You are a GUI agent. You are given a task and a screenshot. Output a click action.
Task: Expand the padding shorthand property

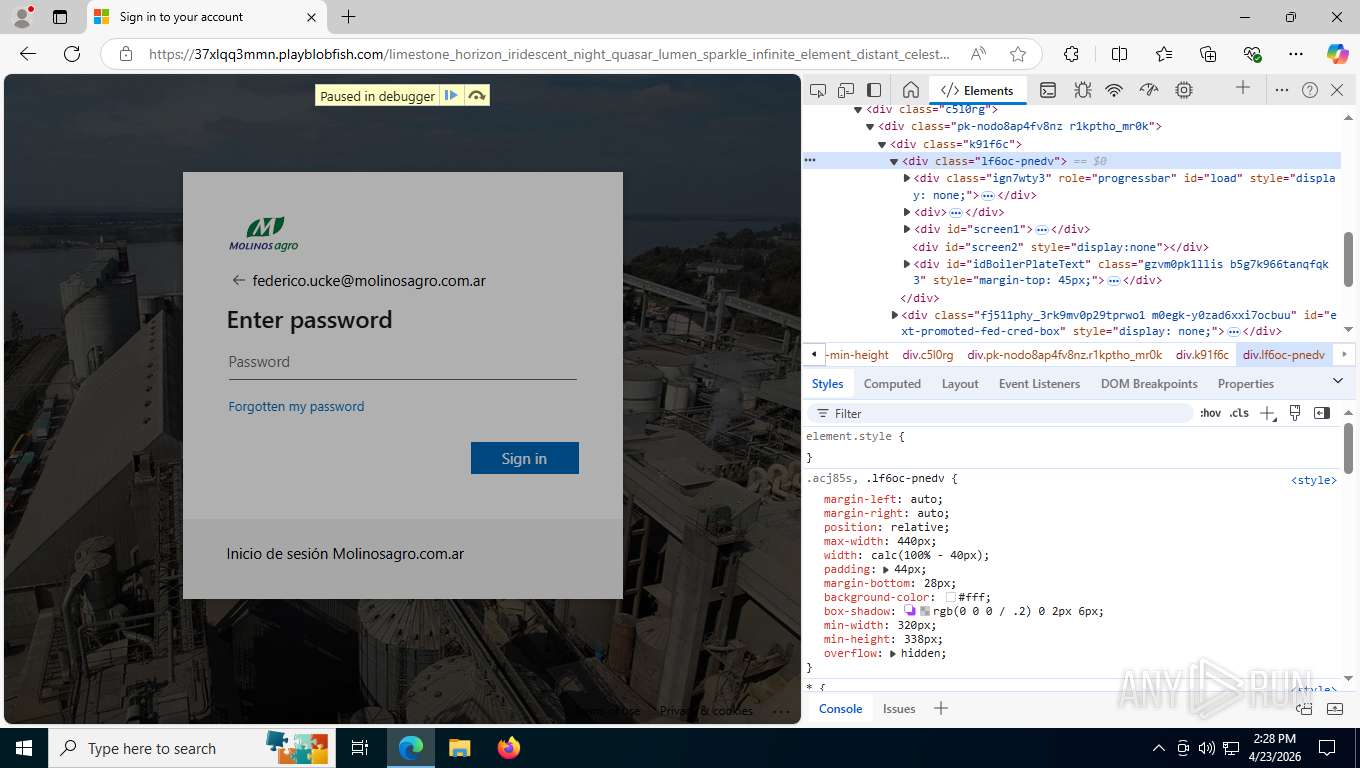coord(886,569)
